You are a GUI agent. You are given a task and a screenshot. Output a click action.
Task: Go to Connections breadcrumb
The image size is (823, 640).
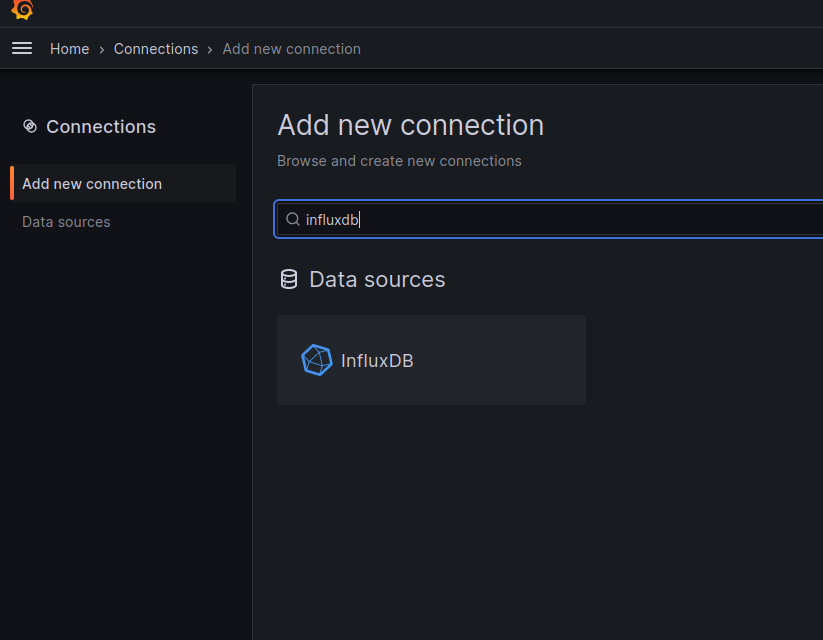pos(156,49)
